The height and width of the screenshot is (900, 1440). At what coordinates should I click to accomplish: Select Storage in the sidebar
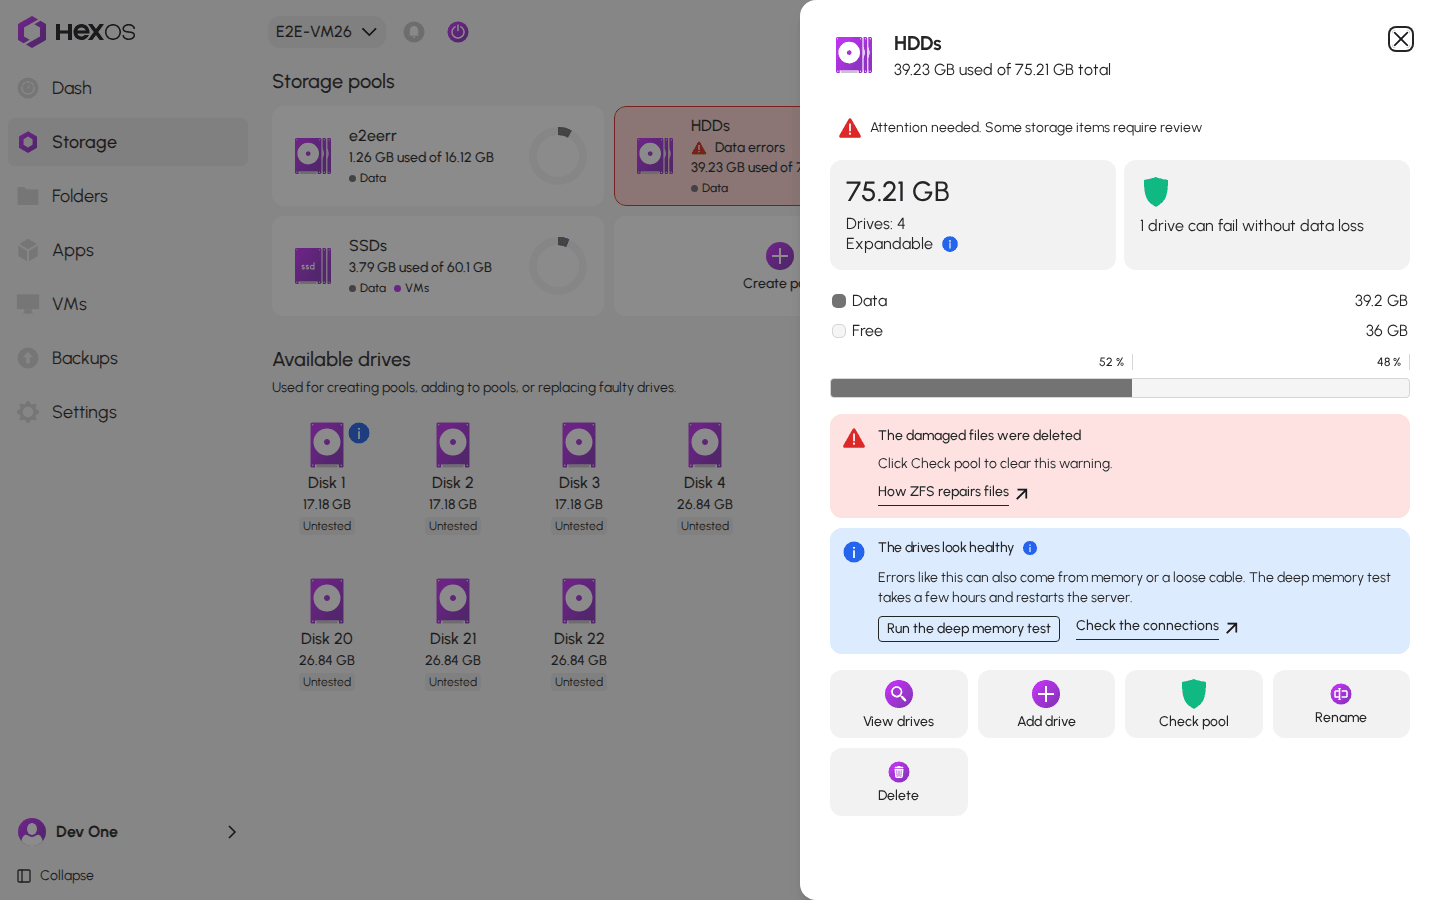point(128,142)
